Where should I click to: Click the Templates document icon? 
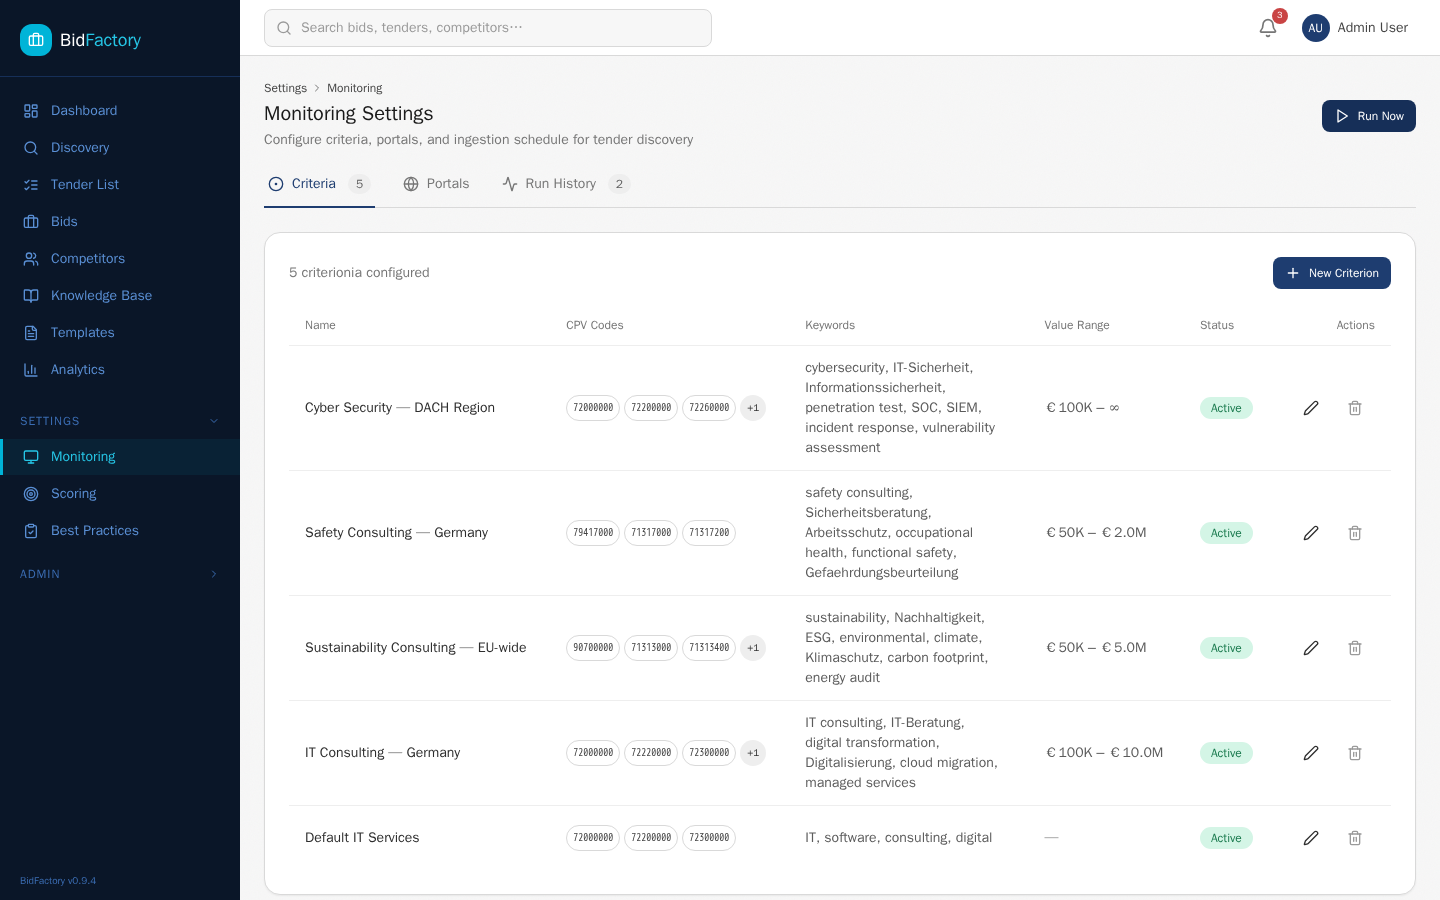pos(31,333)
